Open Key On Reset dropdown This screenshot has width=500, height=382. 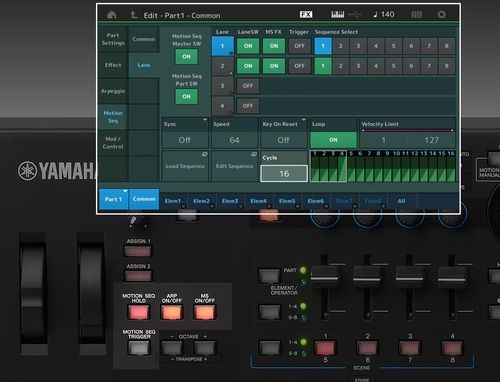tap(284, 133)
